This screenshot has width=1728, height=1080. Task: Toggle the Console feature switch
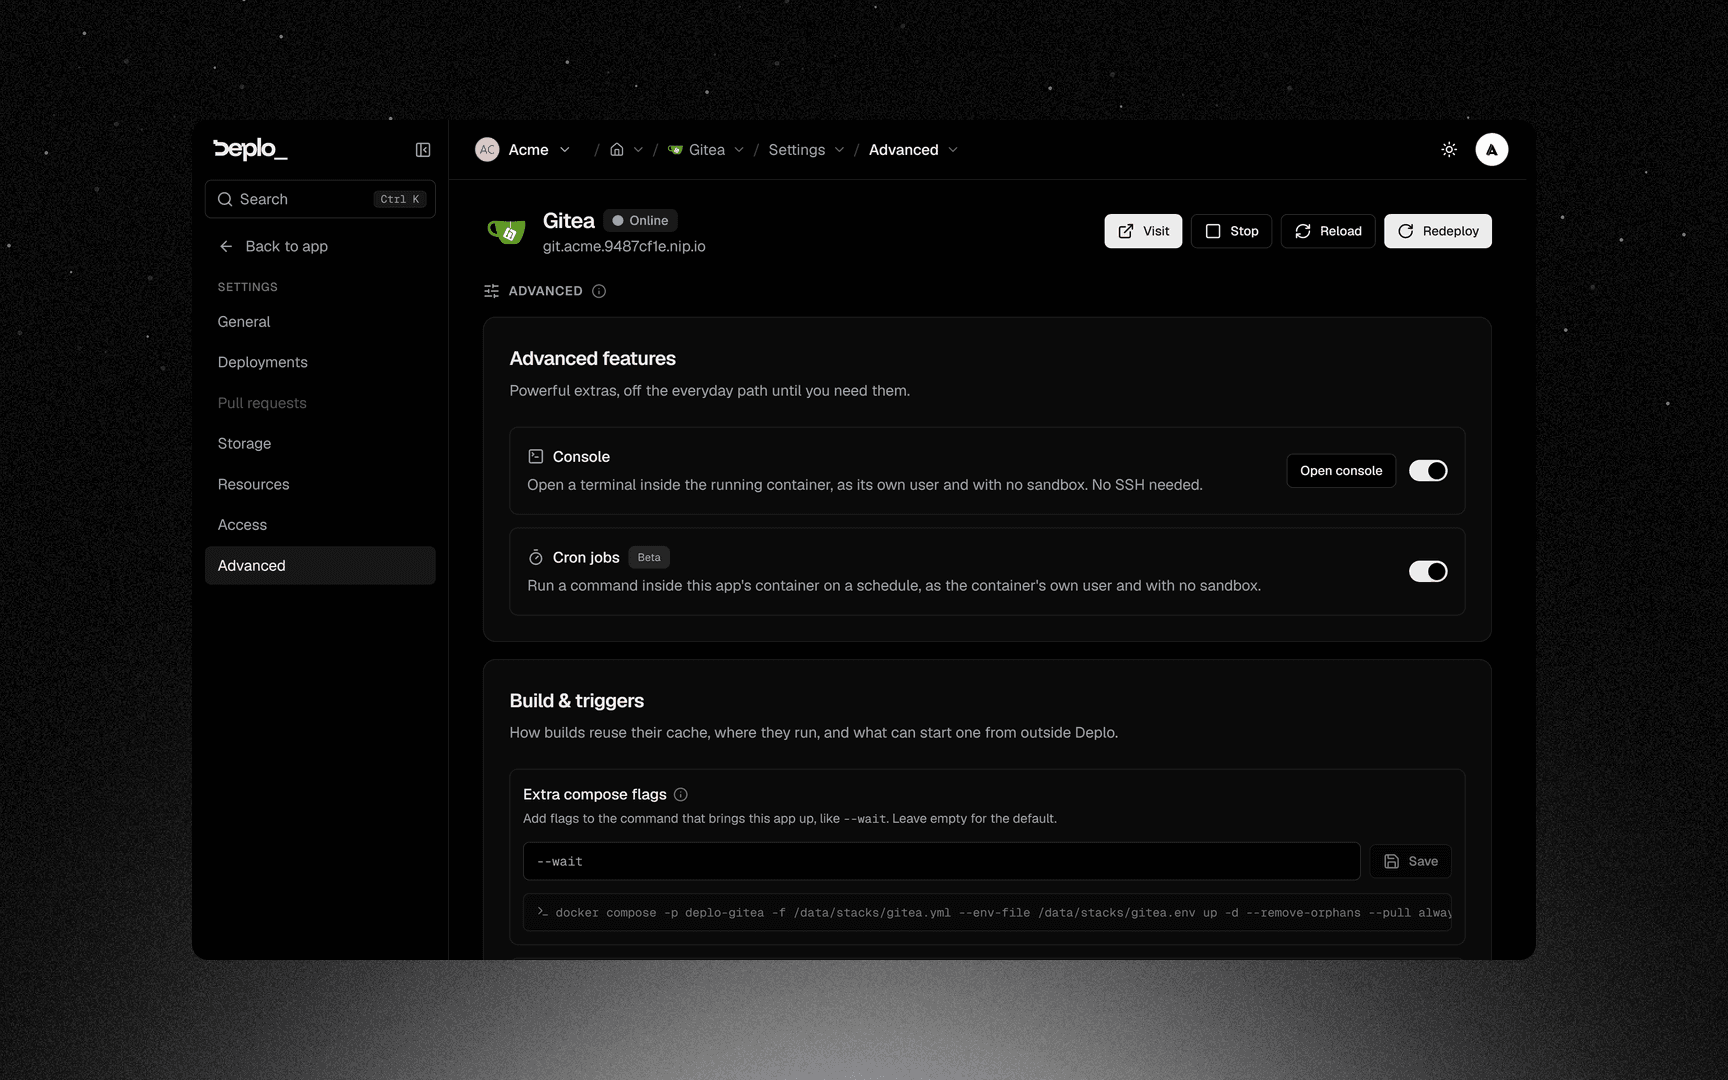pos(1428,471)
